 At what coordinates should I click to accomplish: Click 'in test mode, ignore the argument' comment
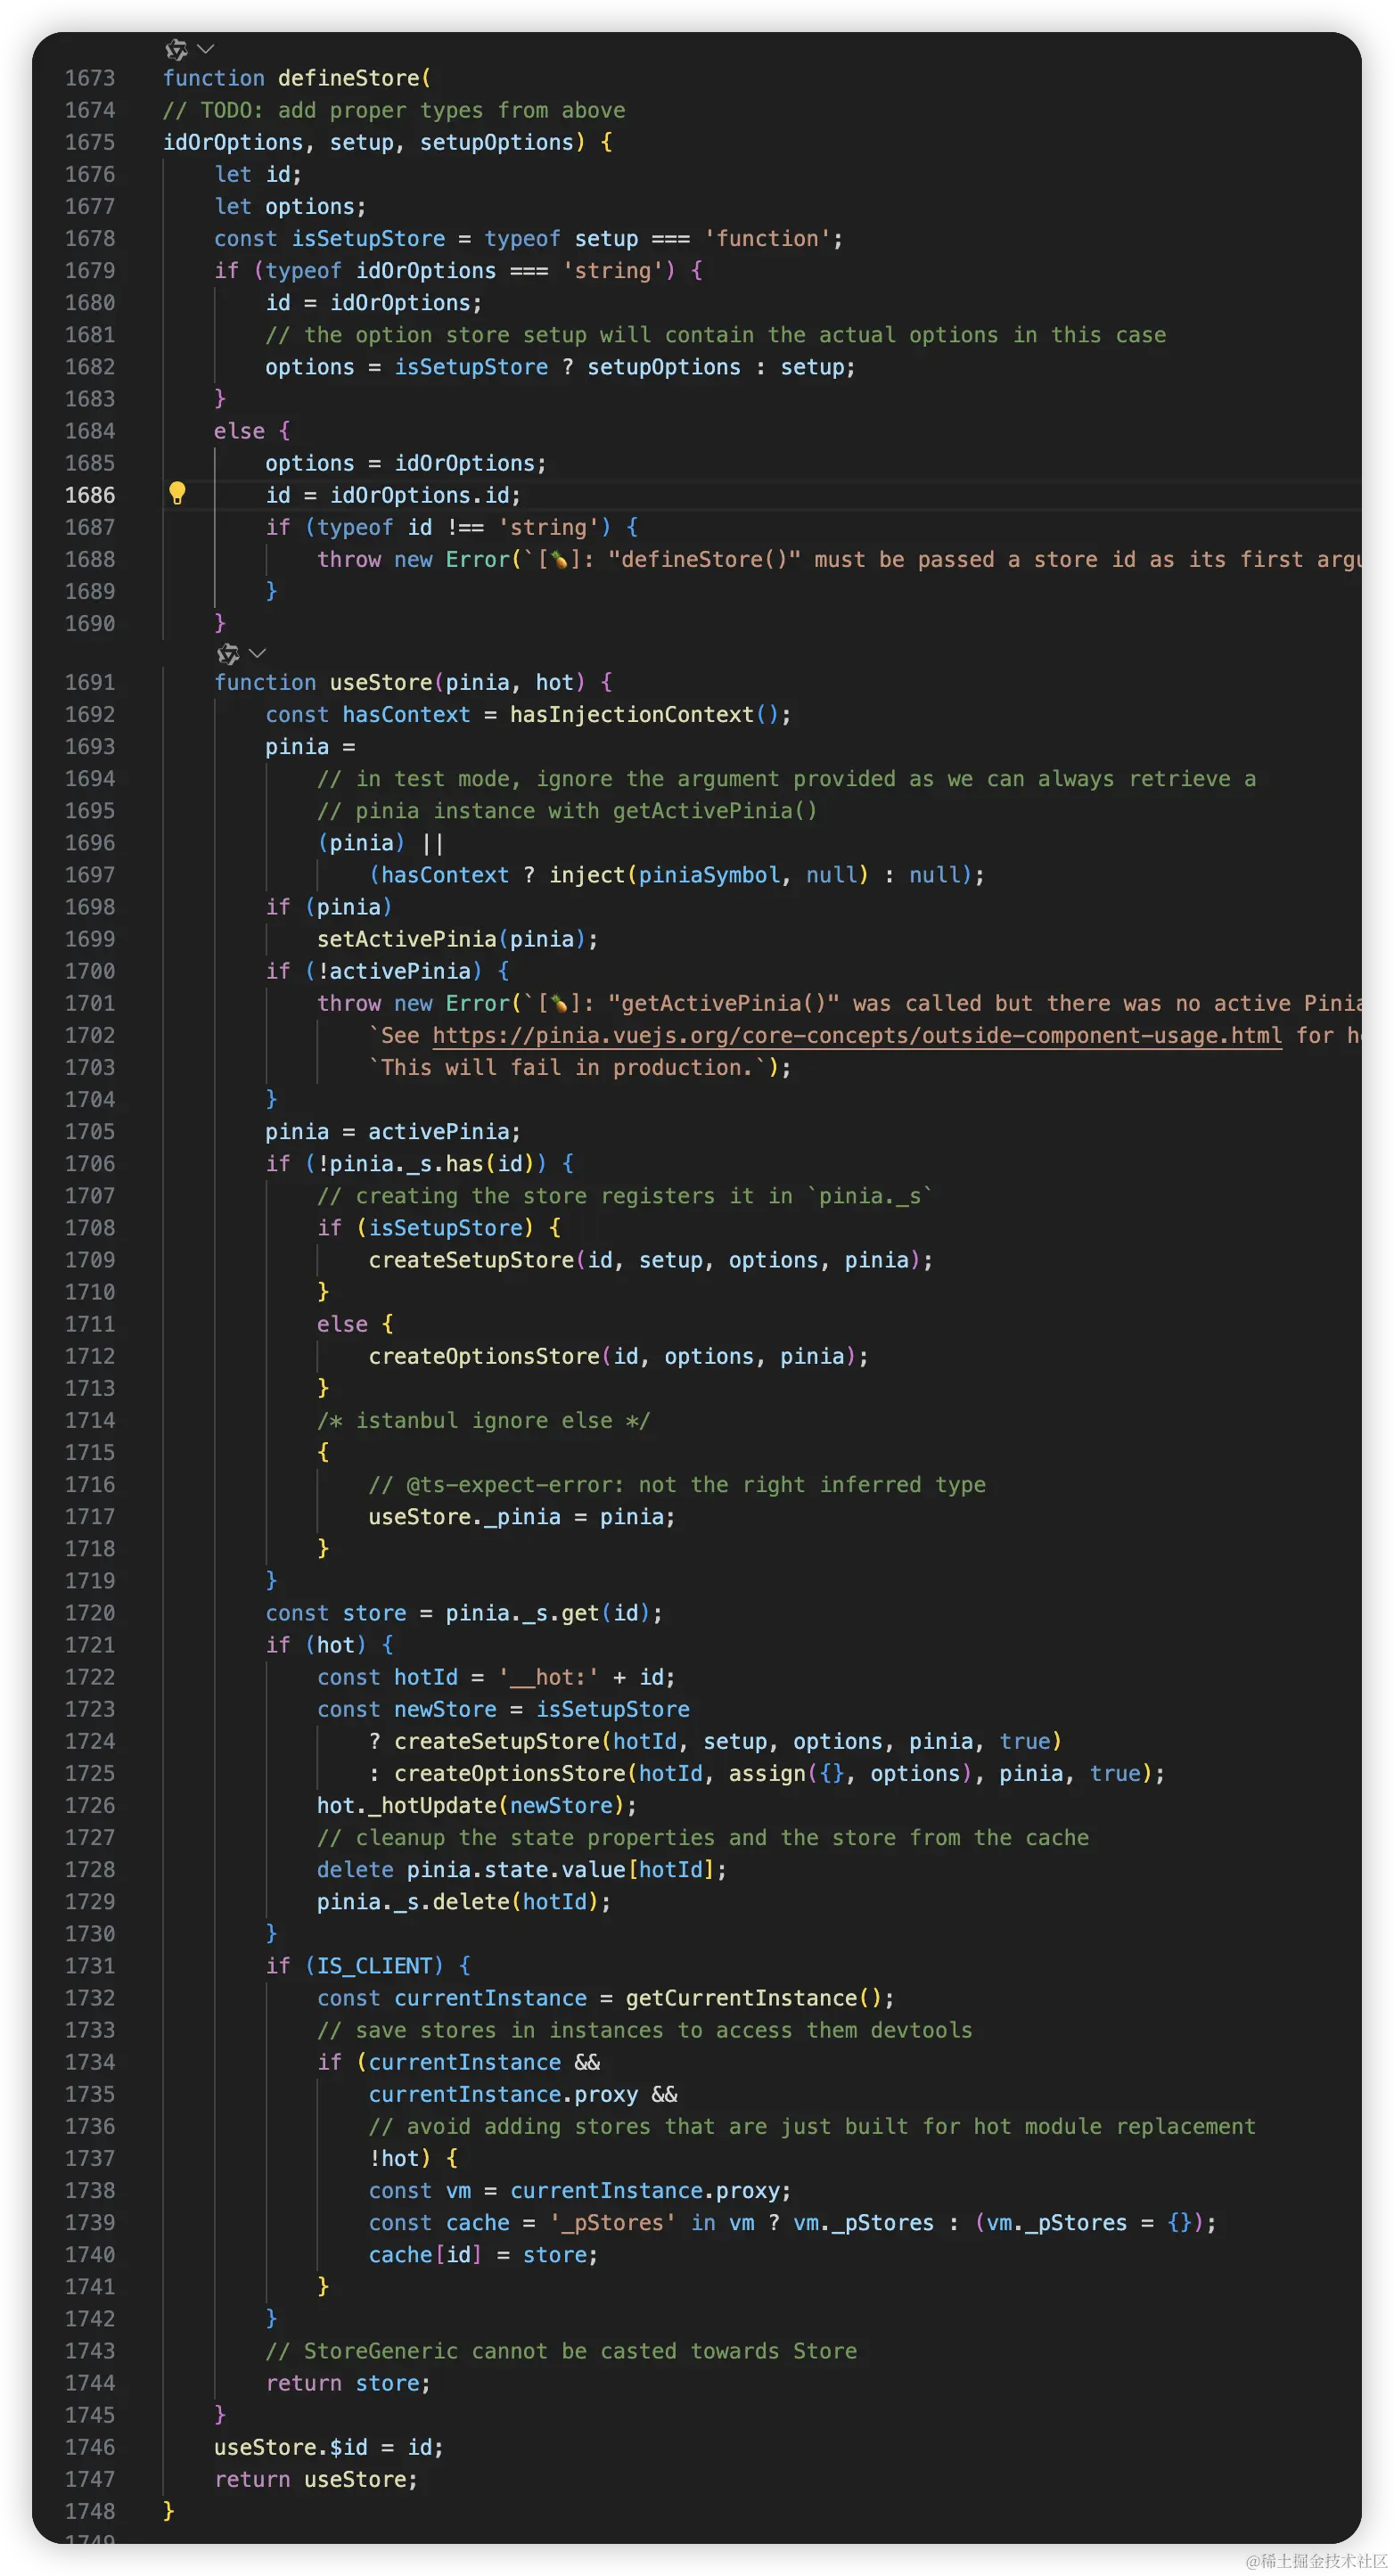[787, 778]
